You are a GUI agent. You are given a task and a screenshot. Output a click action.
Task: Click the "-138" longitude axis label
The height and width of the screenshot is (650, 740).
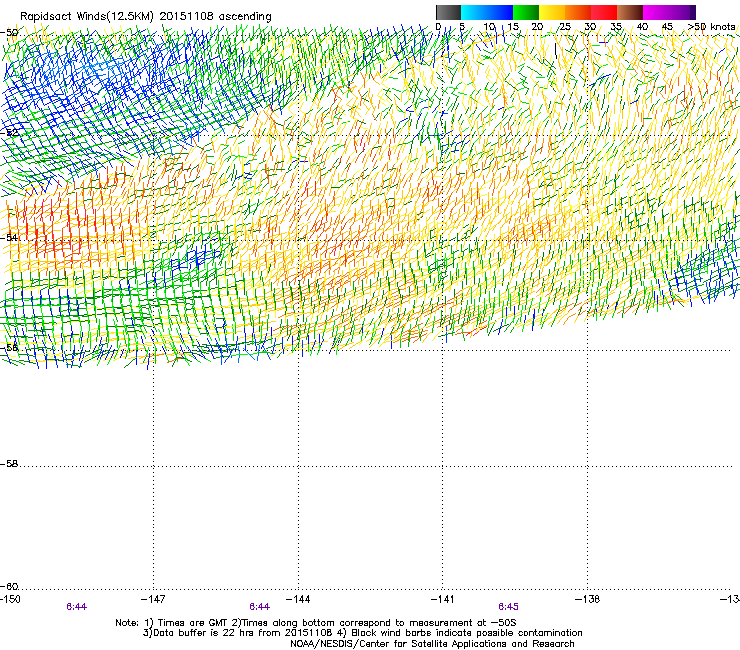pos(587,599)
